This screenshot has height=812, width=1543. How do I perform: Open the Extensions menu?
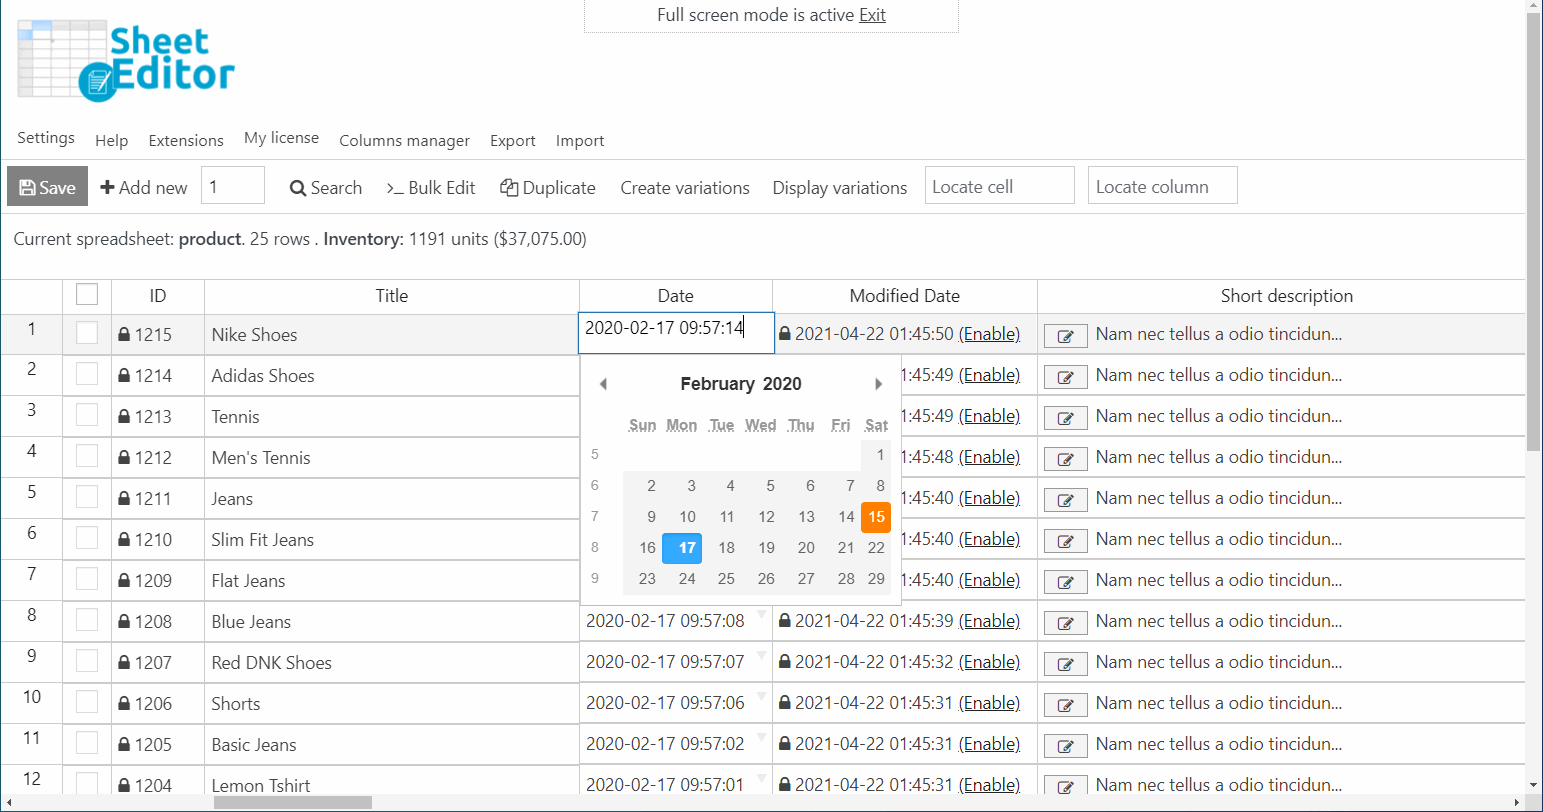pyautogui.click(x=186, y=141)
